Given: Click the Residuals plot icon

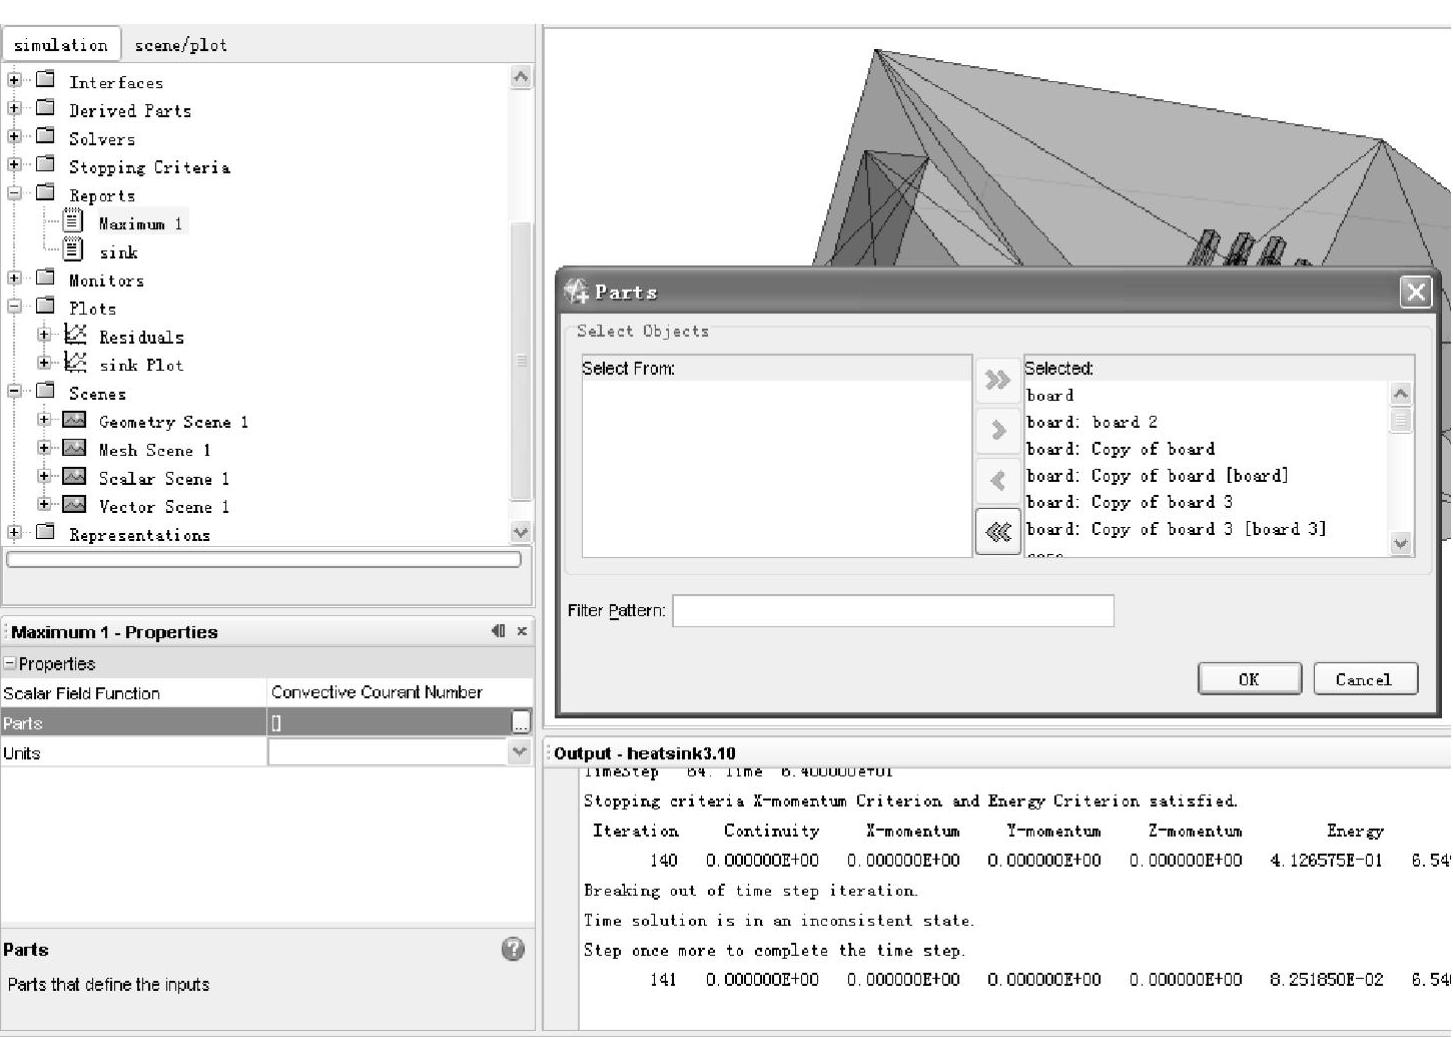Looking at the screenshot, I should click(75, 334).
